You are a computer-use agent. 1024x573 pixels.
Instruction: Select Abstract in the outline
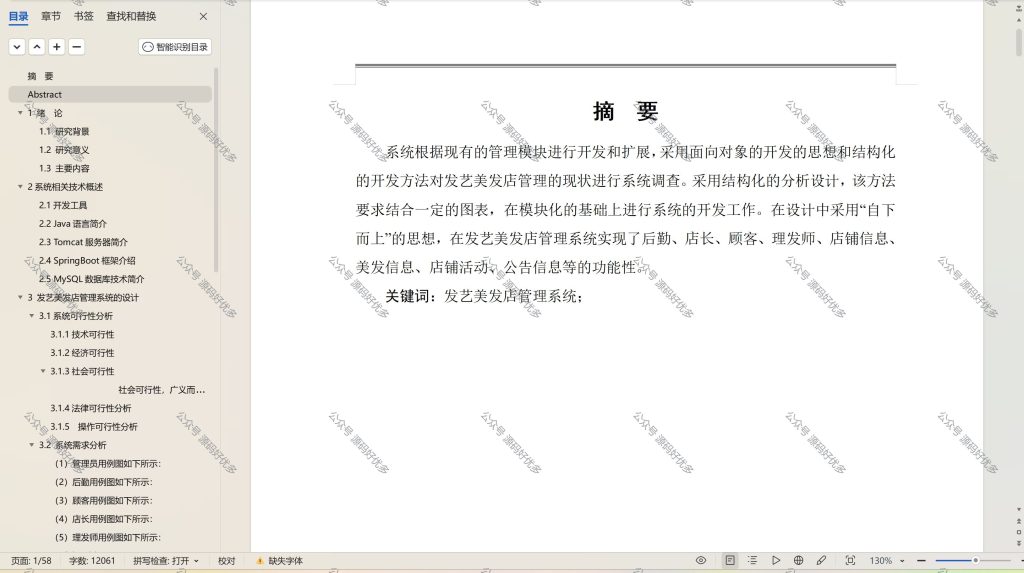click(44, 95)
